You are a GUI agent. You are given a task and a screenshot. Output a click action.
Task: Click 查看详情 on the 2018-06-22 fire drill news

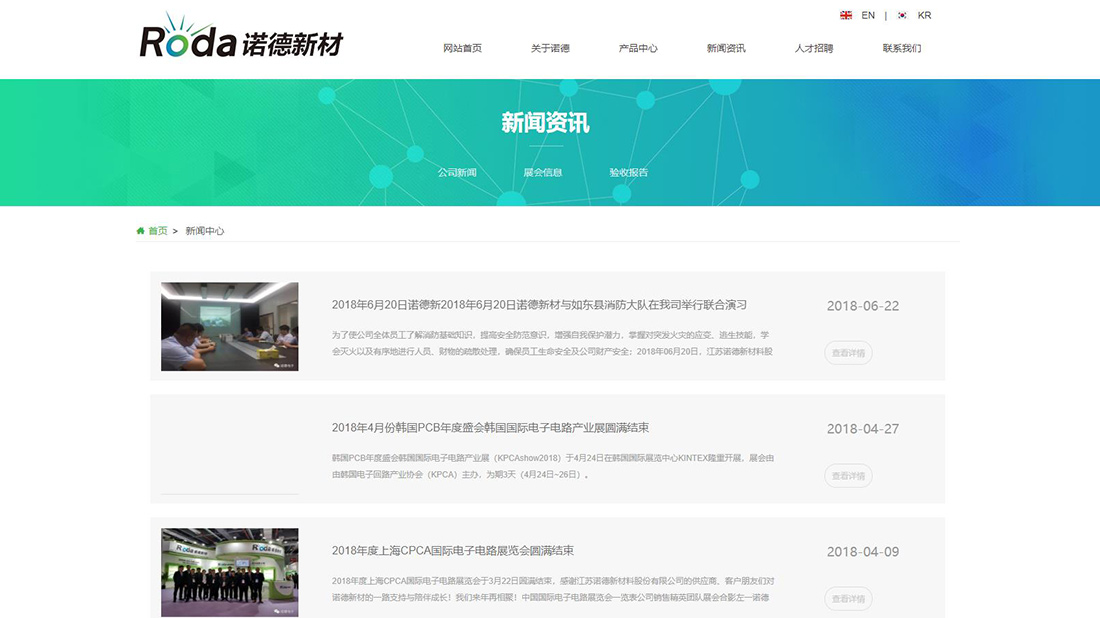[847, 353]
